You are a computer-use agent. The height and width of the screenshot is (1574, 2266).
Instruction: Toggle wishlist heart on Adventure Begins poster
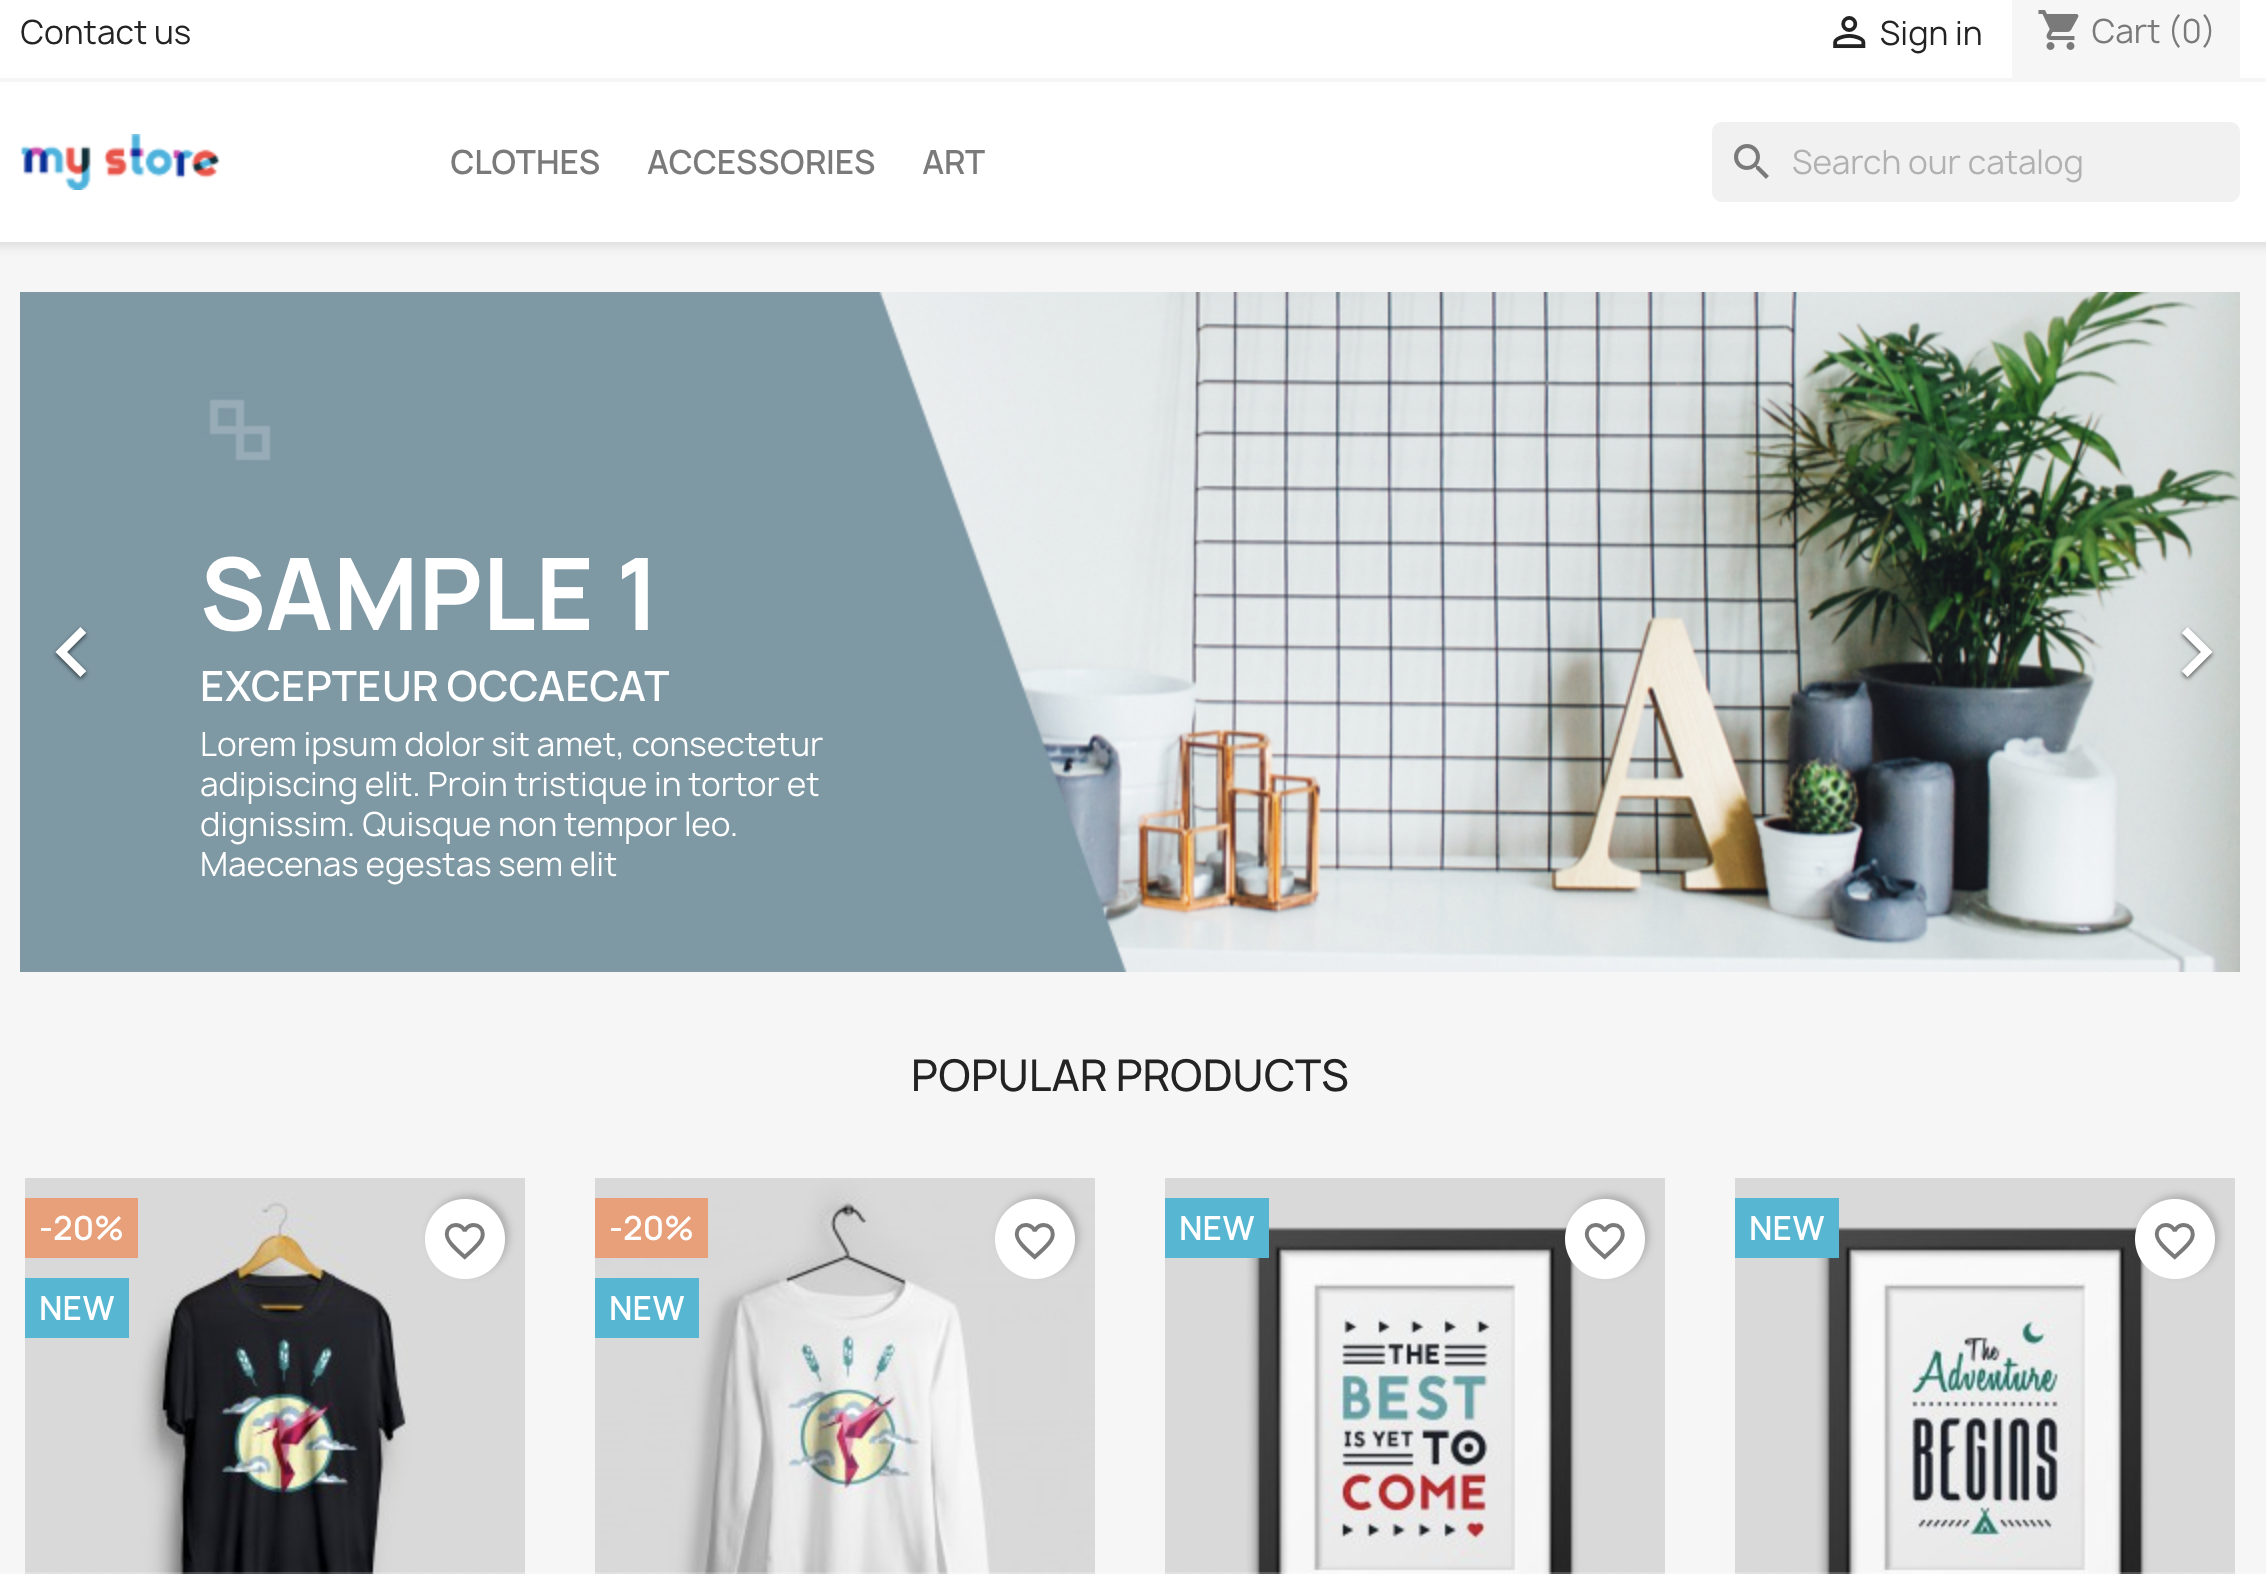click(2175, 1240)
